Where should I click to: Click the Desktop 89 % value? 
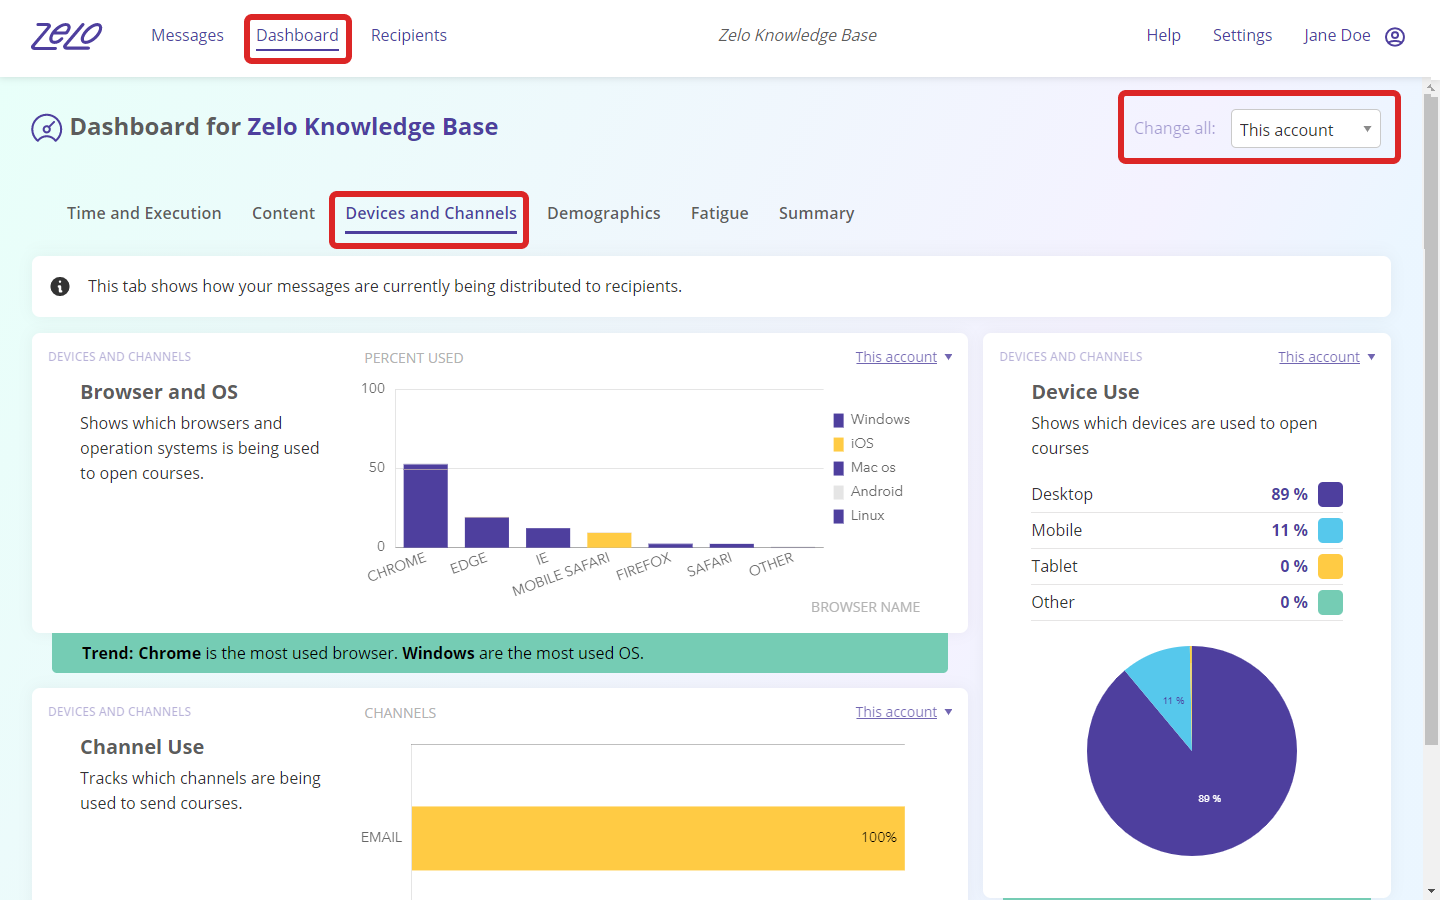coord(1289,494)
